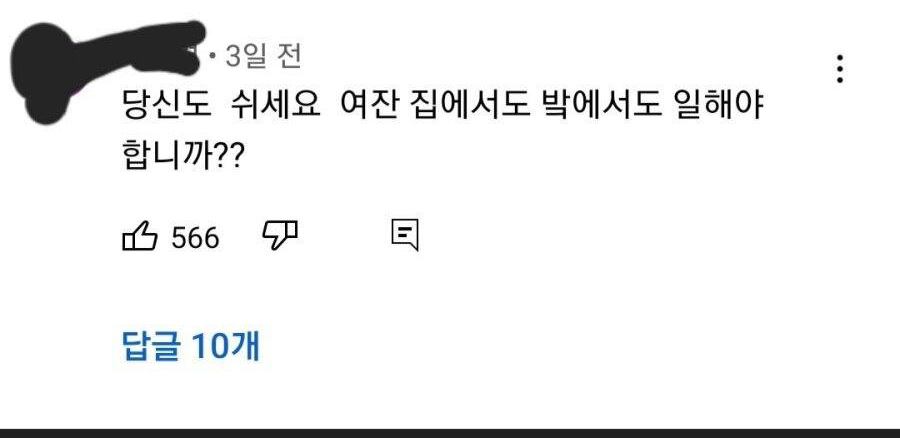Click the 566 like count

(x=195, y=238)
